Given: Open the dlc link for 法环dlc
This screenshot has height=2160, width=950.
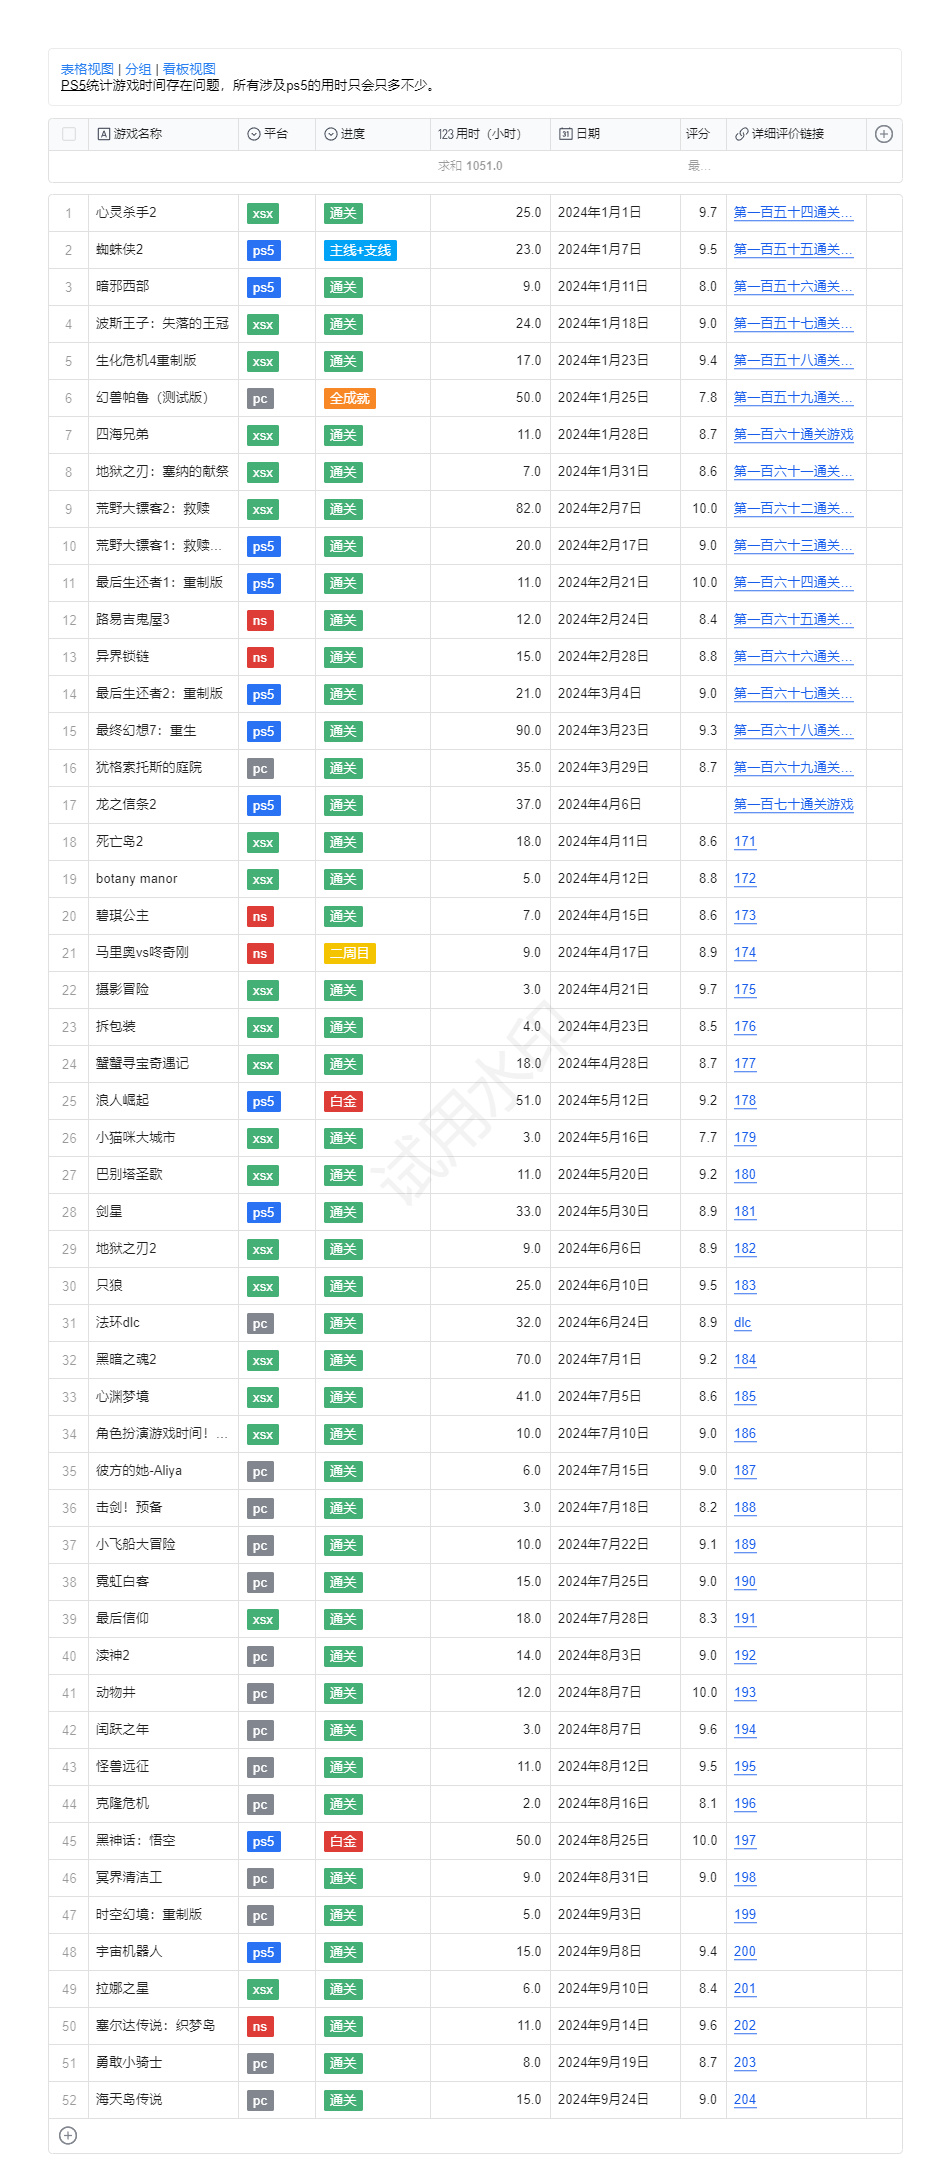Looking at the screenshot, I should pyautogui.click(x=742, y=1323).
